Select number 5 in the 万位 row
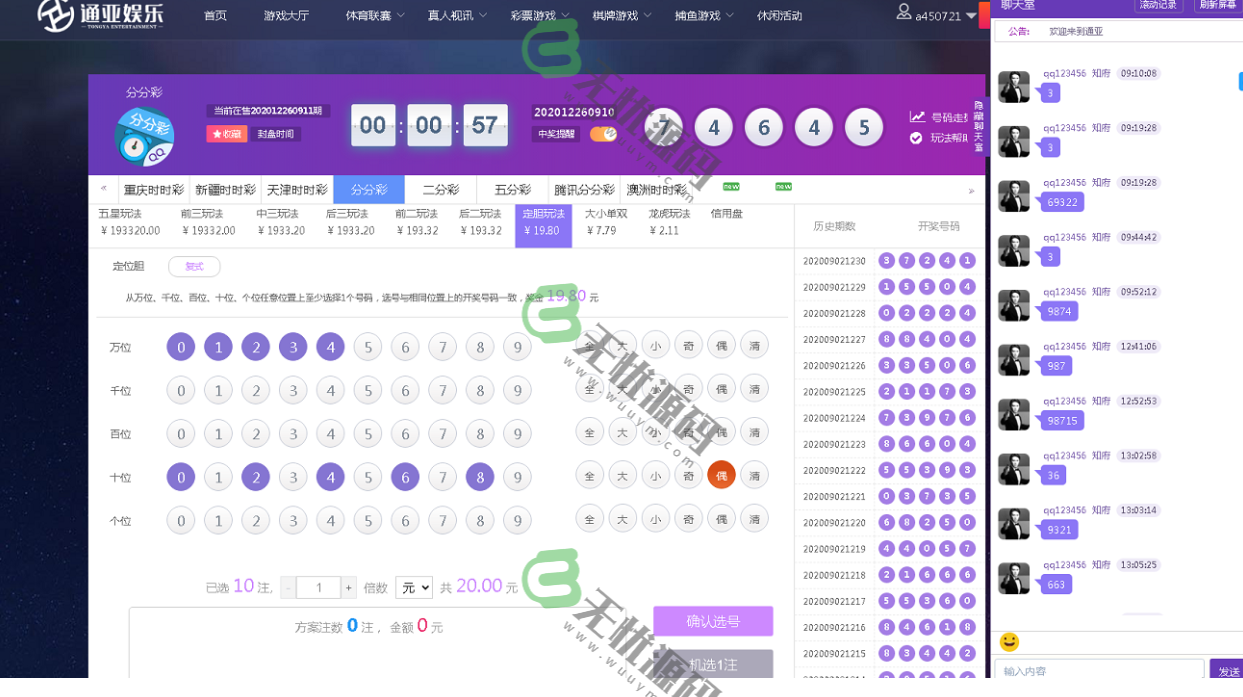1243x697 pixels. pyautogui.click(x=367, y=347)
